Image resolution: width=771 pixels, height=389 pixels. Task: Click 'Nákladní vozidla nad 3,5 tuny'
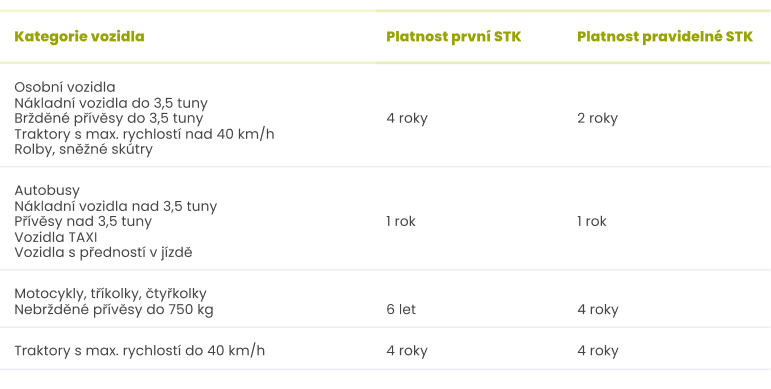click(116, 206)
